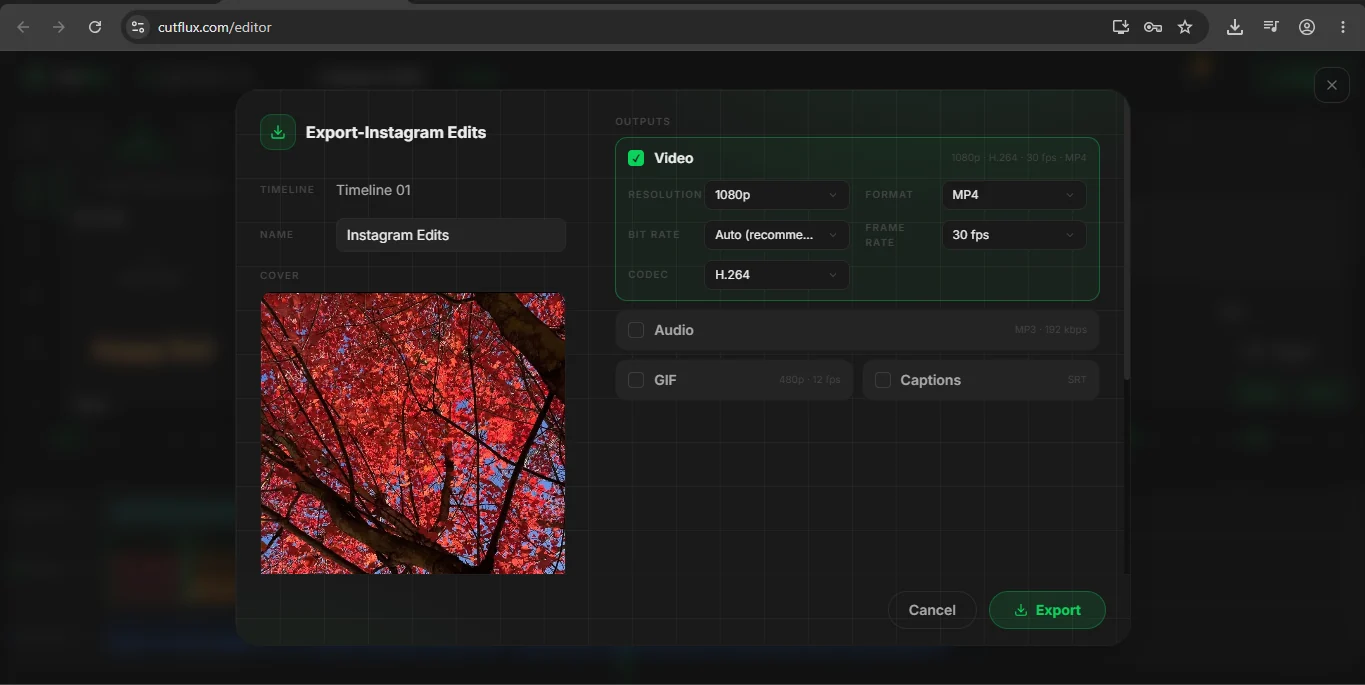Open the Format MP4 dropdown
This screenshot has height=685, width=1365.
pyautogui.click(x=1014, y=195)
